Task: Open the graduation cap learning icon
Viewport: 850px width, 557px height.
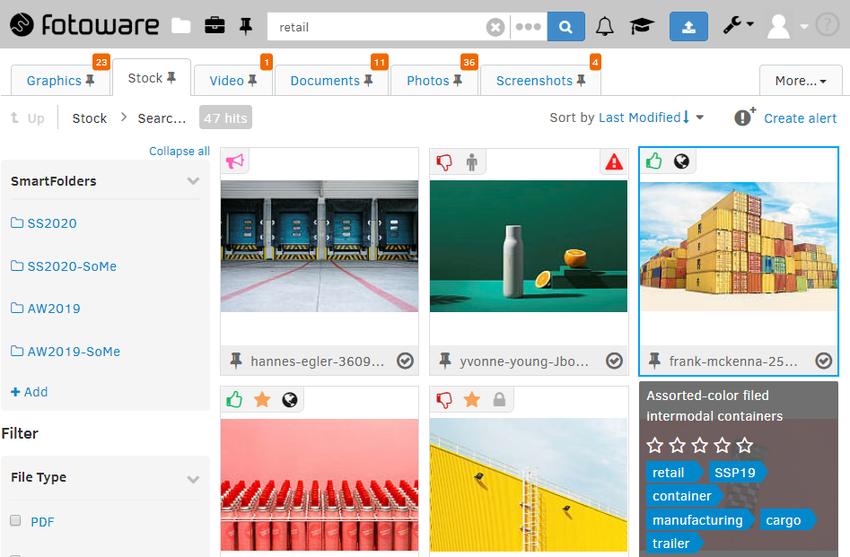Action: [641, 27]
